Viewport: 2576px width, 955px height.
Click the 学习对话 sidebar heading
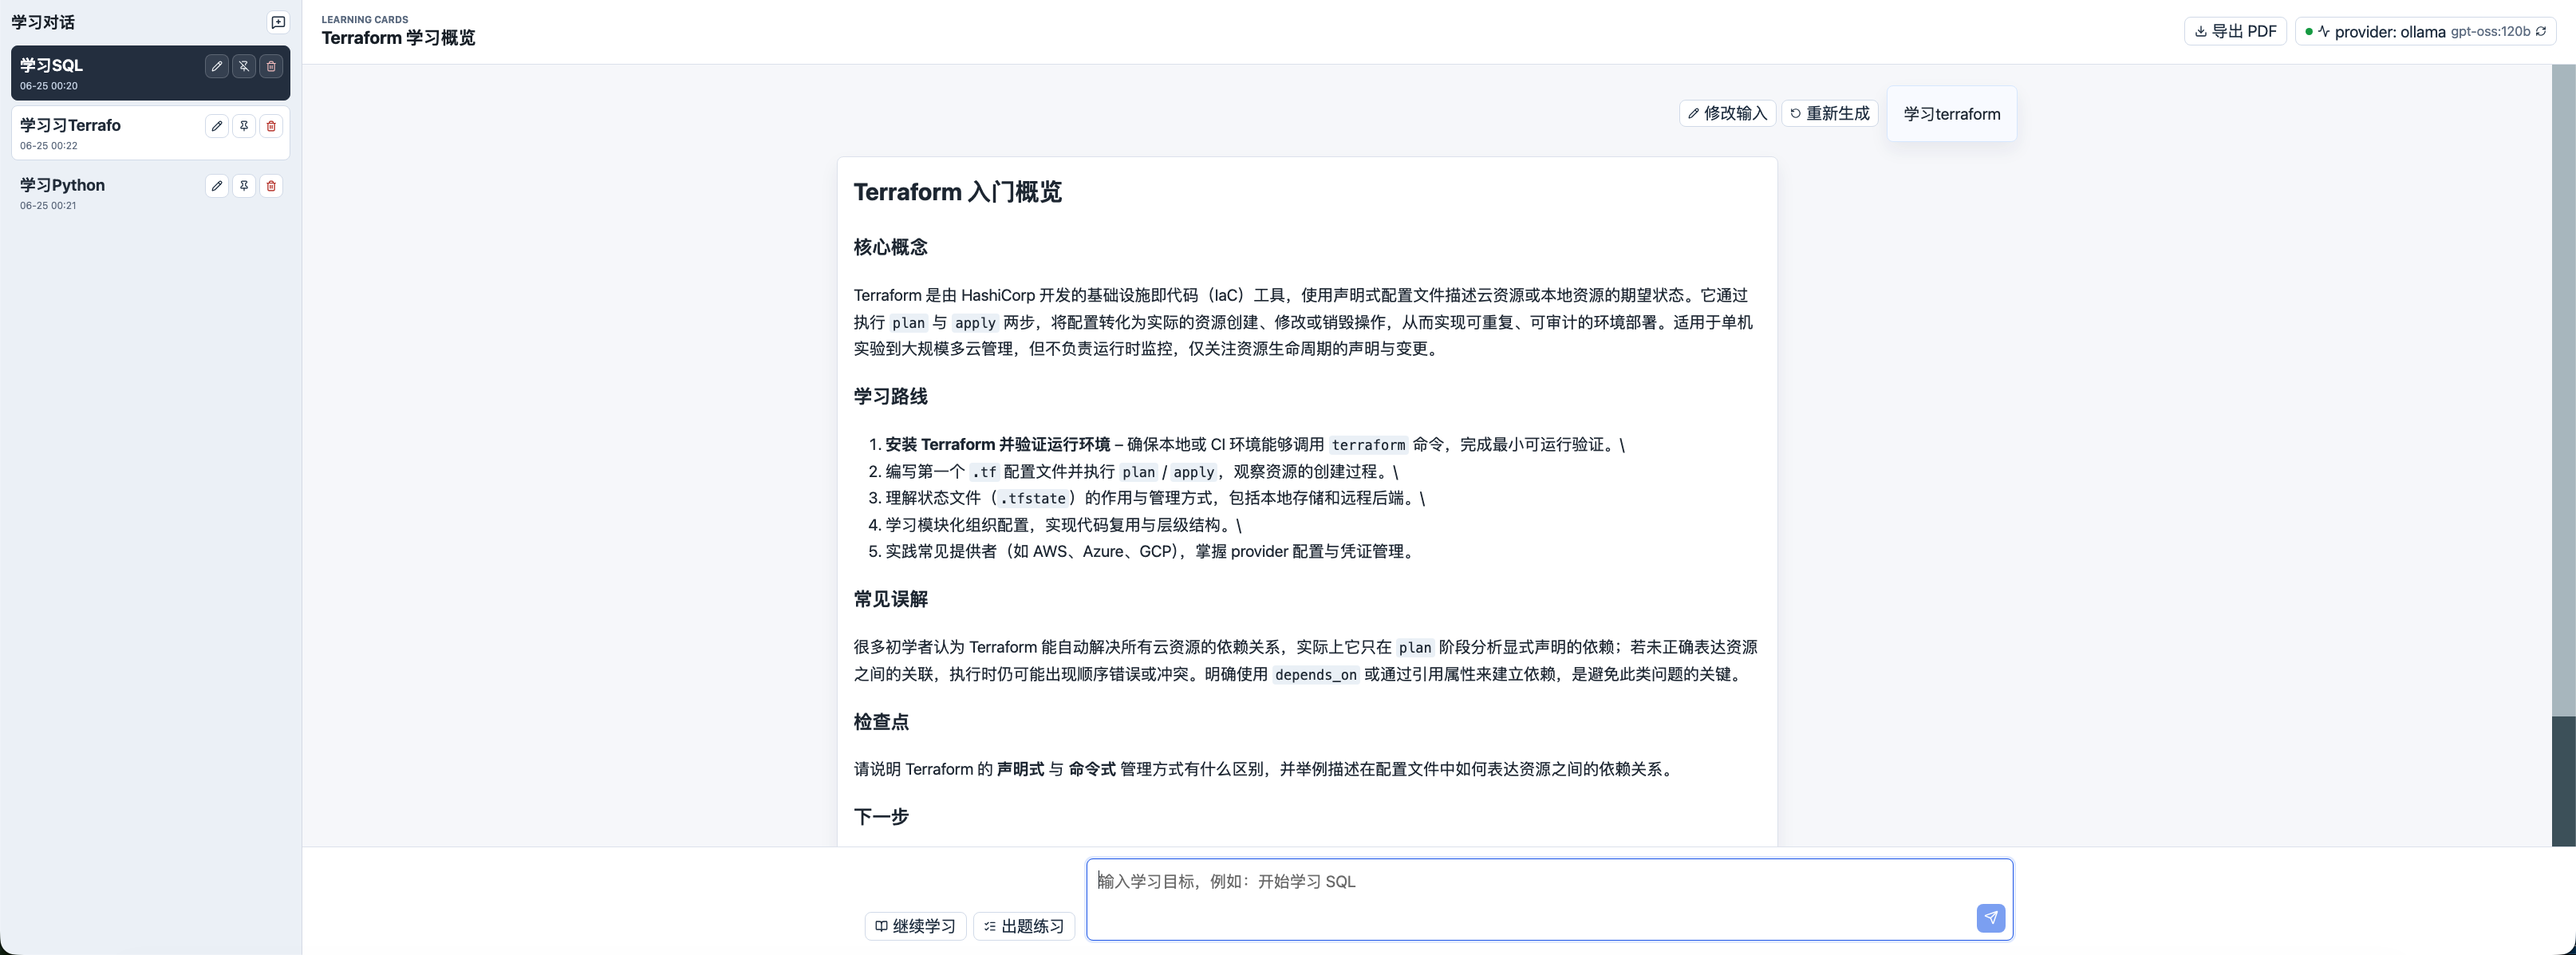pyautogui.click(x=43, y=22)
